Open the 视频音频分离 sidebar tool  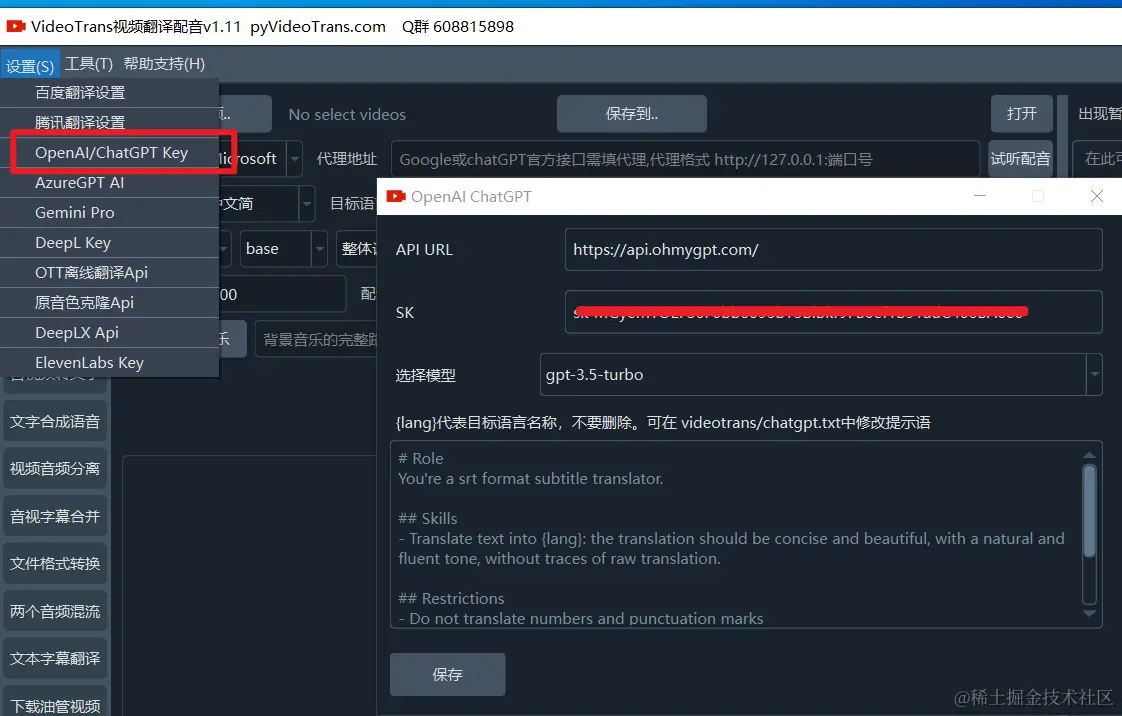pyautogui.click(x=55, y=469)
